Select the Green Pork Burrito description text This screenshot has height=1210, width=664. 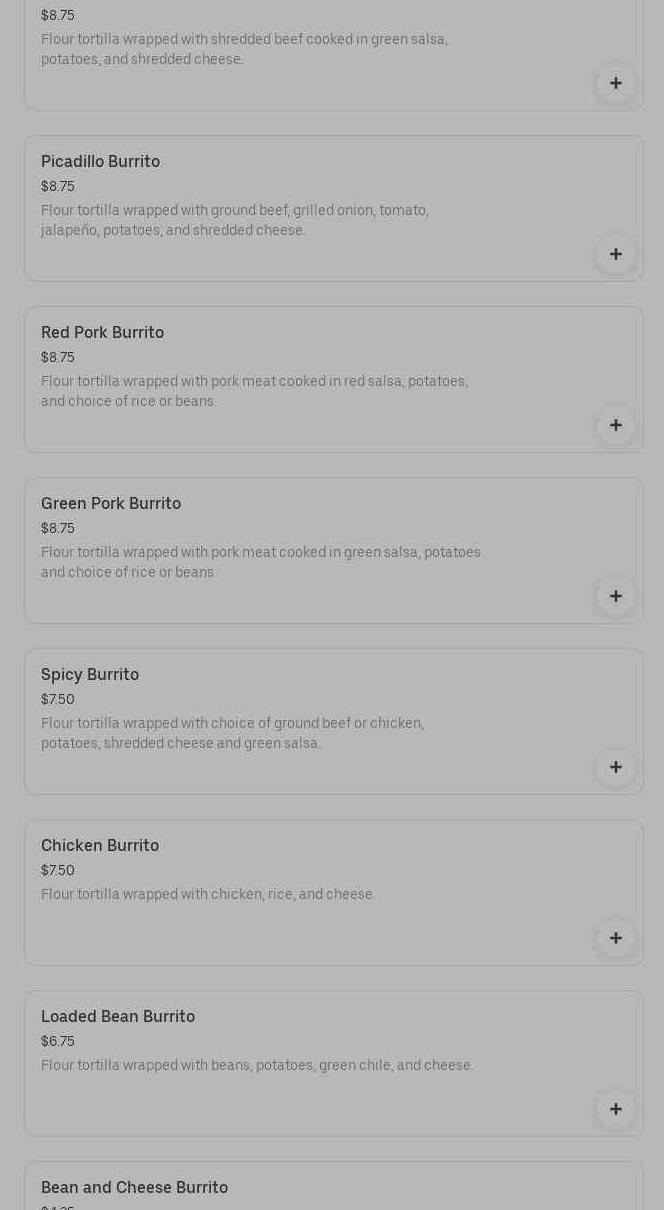260,562
